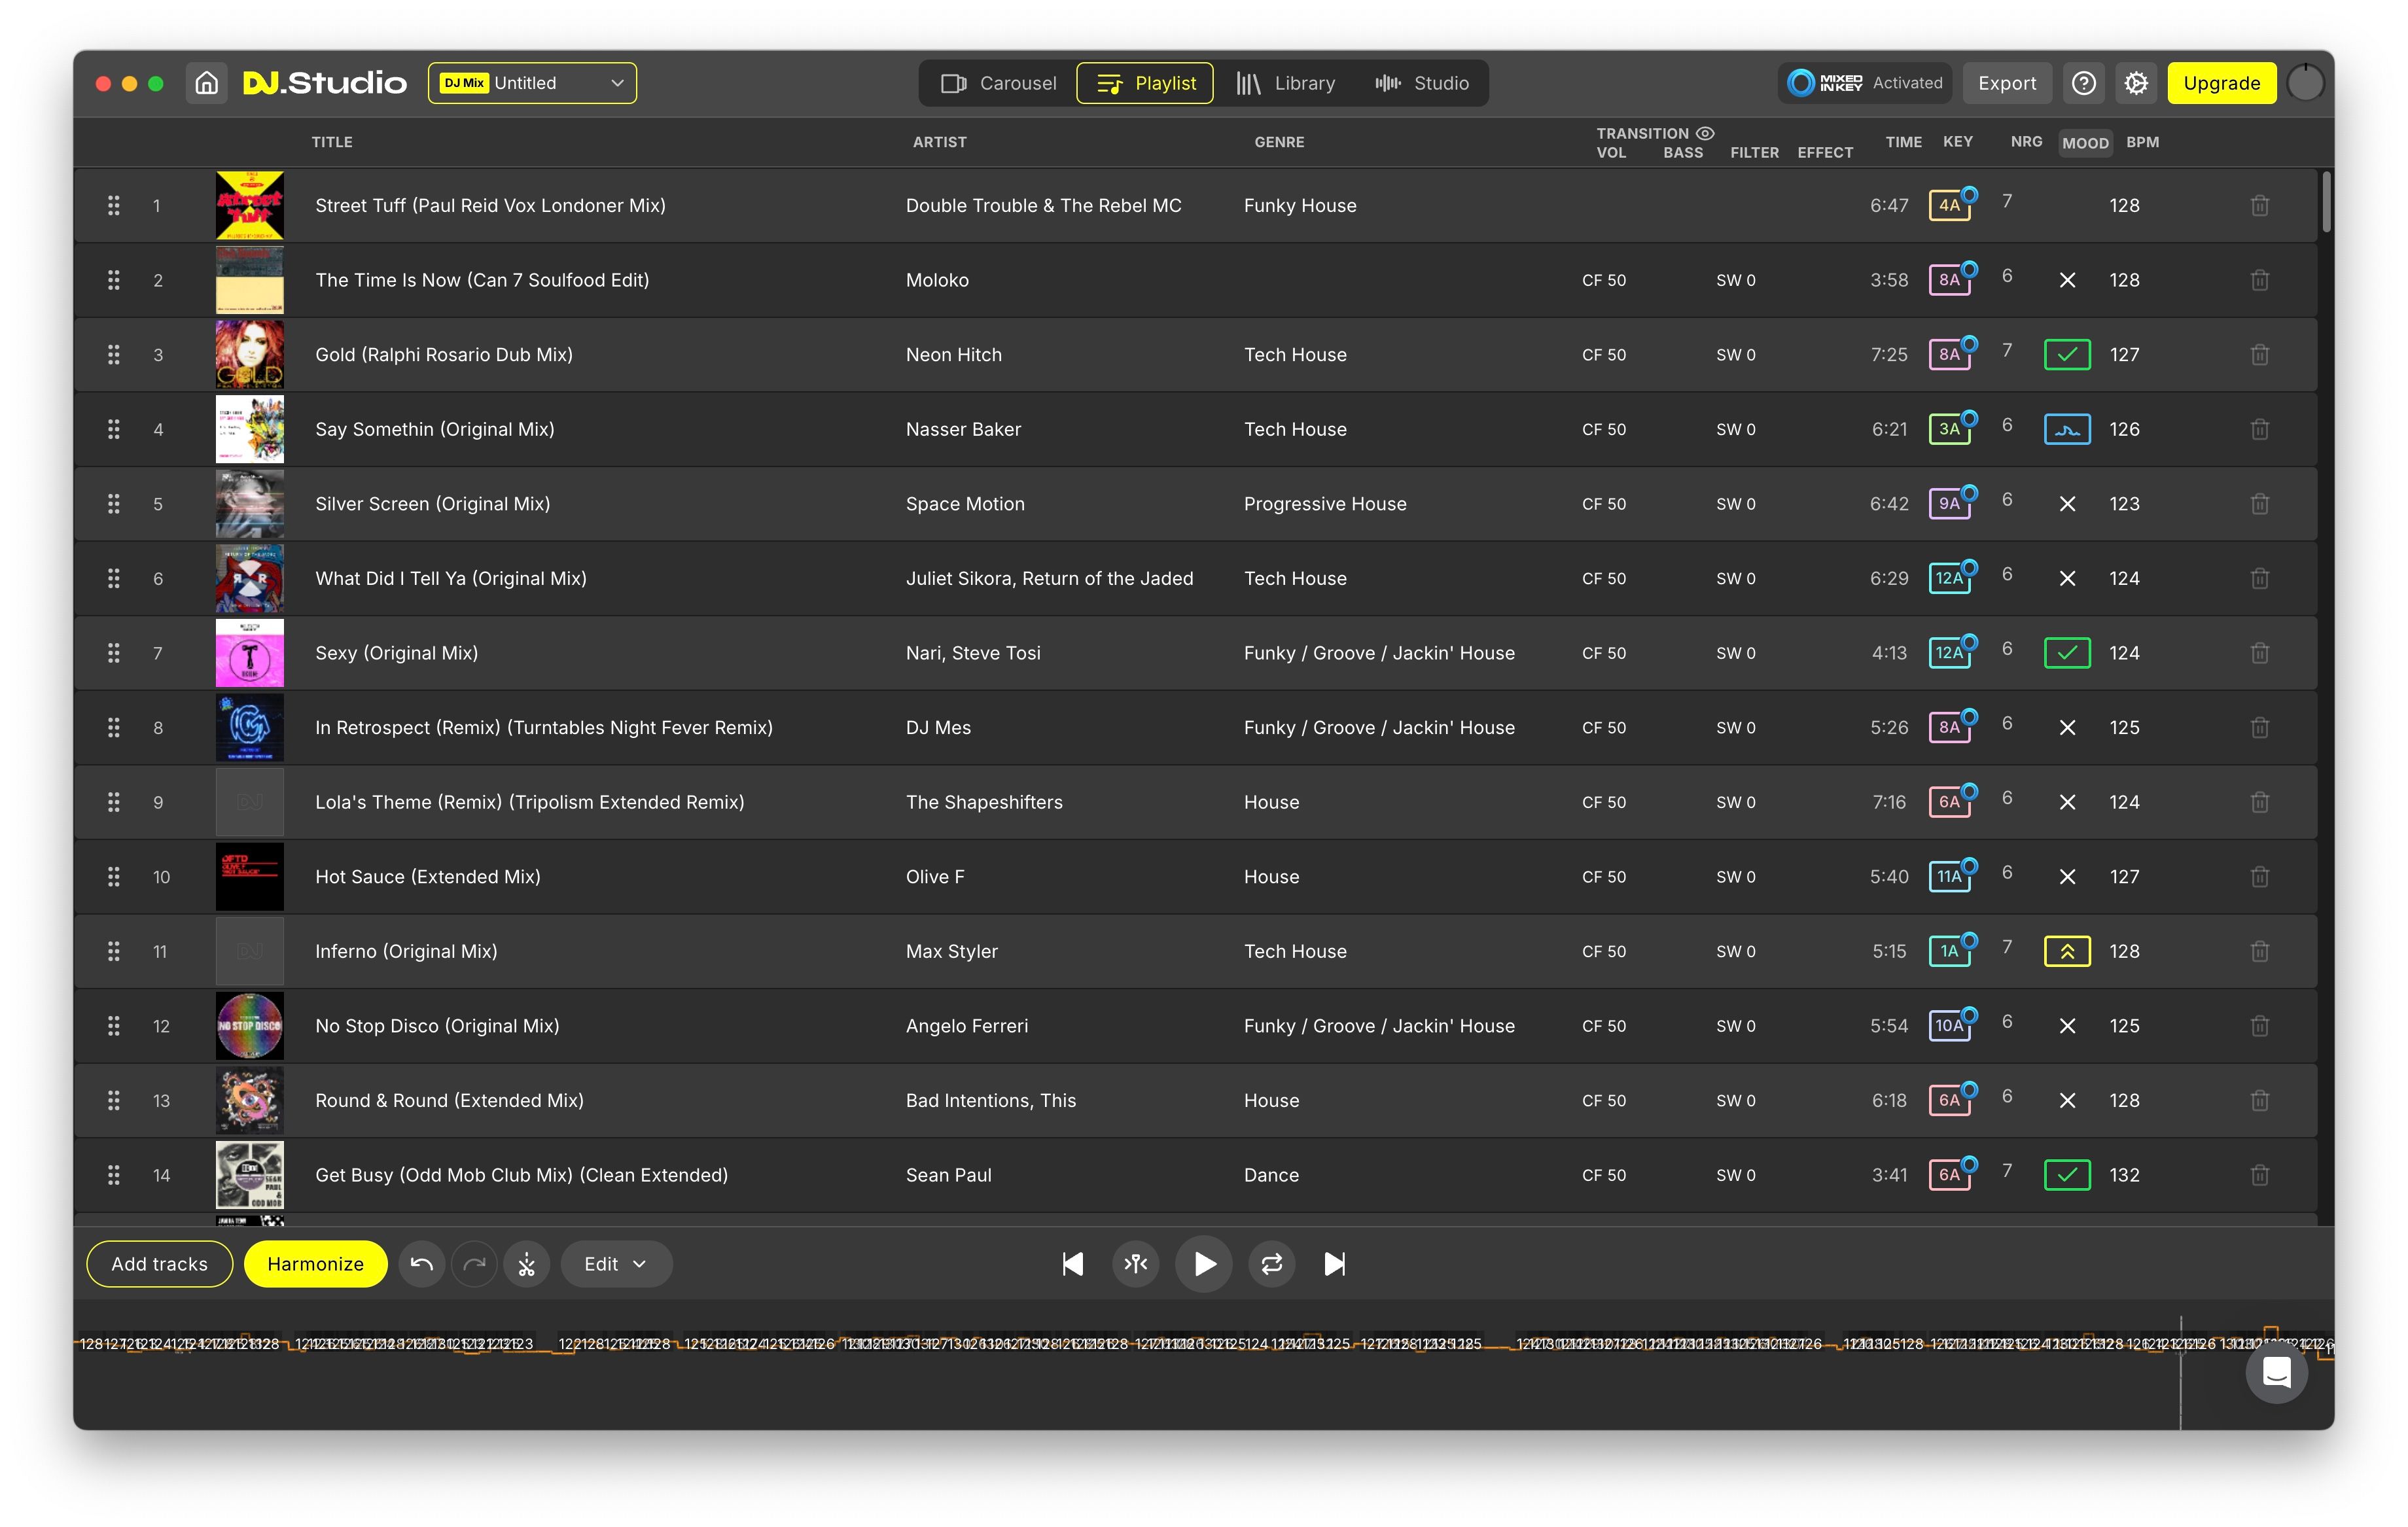2408x1527 pixels.
Task: Select the MOOD column header
Action: [x=2085, y=143]
